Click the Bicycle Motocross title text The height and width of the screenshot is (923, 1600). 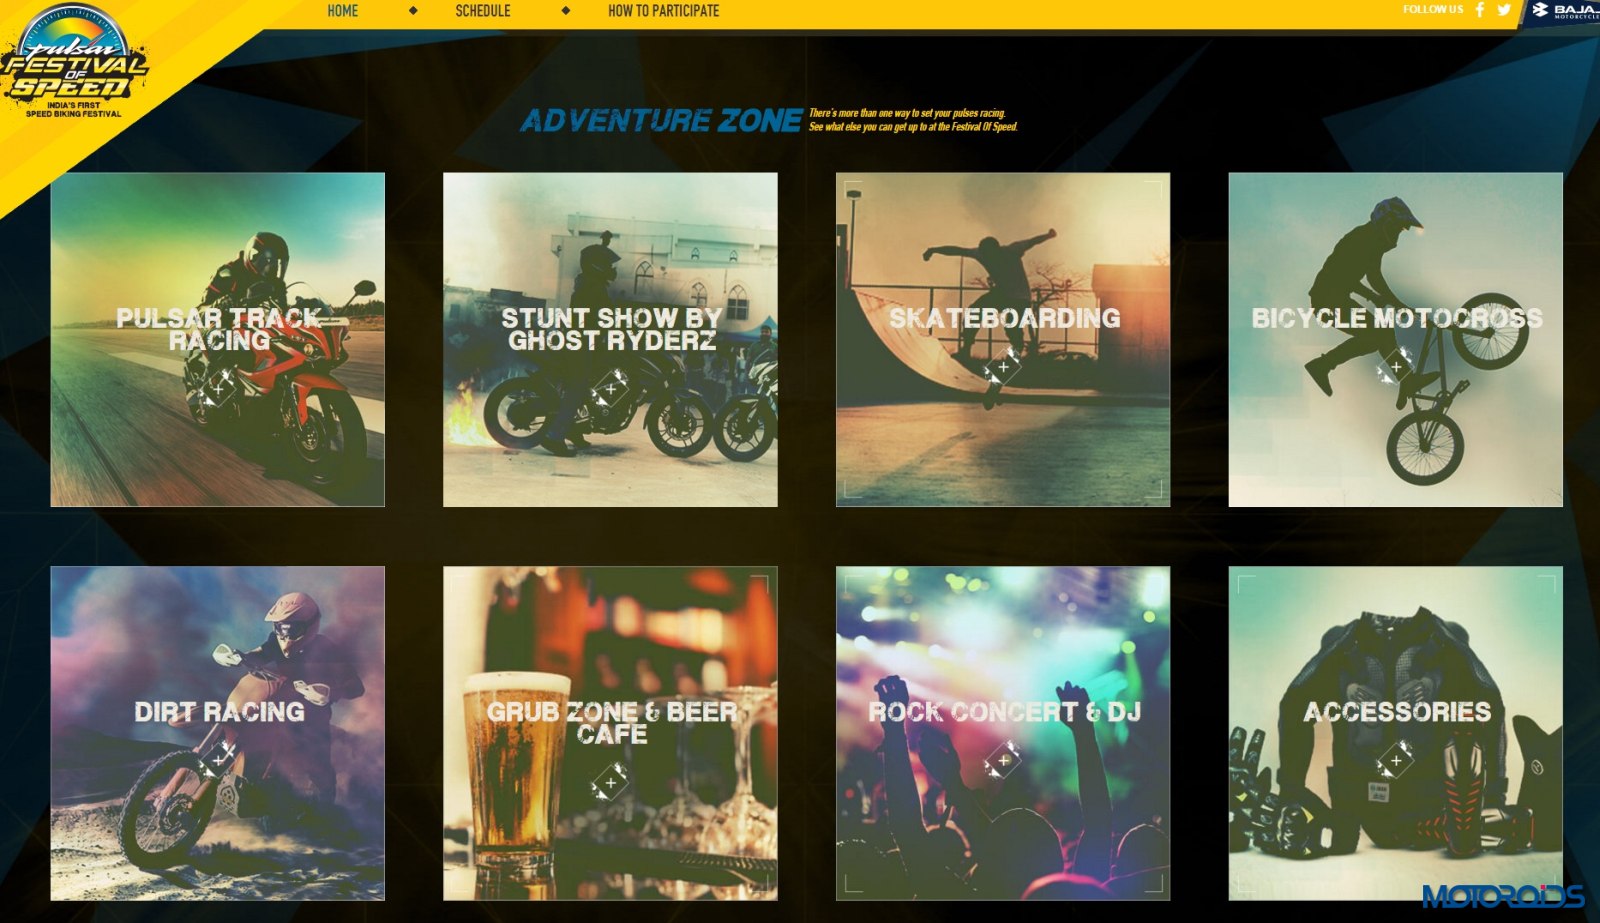(x=1397, y=318)
